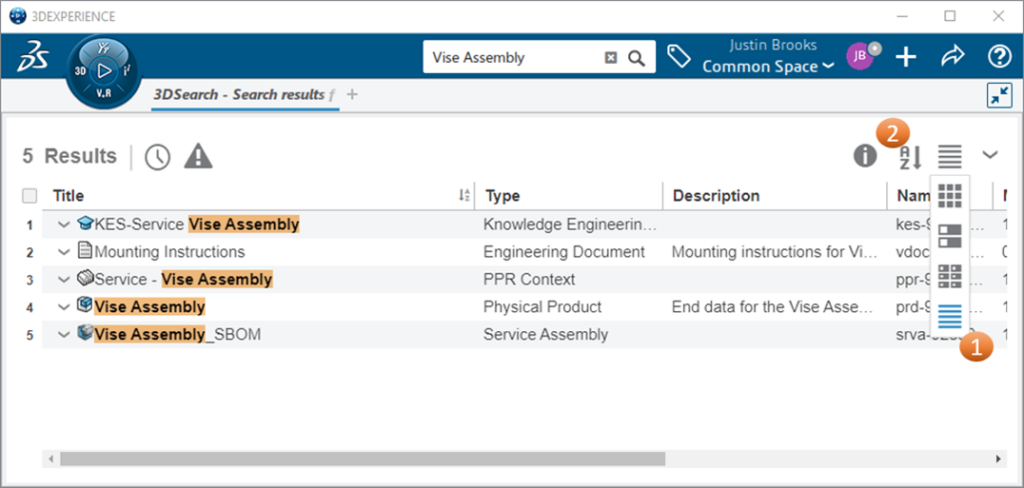Click the plus Add icon in header
The image size is (1024, 488).
(906, 57)
